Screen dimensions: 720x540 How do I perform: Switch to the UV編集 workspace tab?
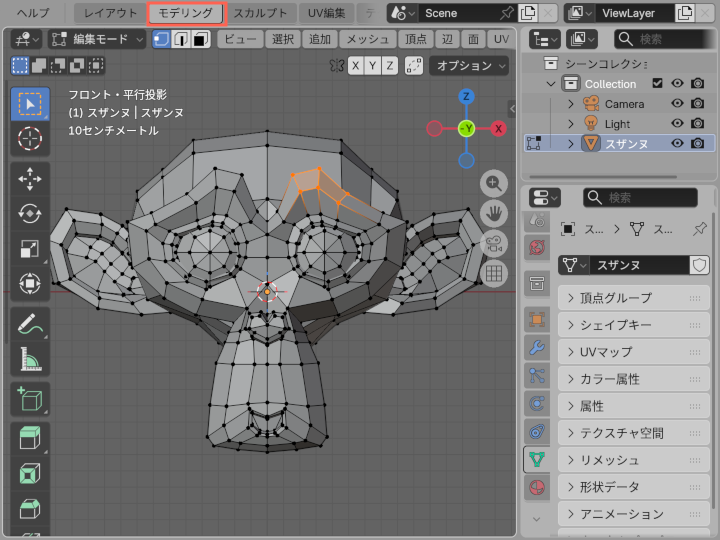point(326,13)
